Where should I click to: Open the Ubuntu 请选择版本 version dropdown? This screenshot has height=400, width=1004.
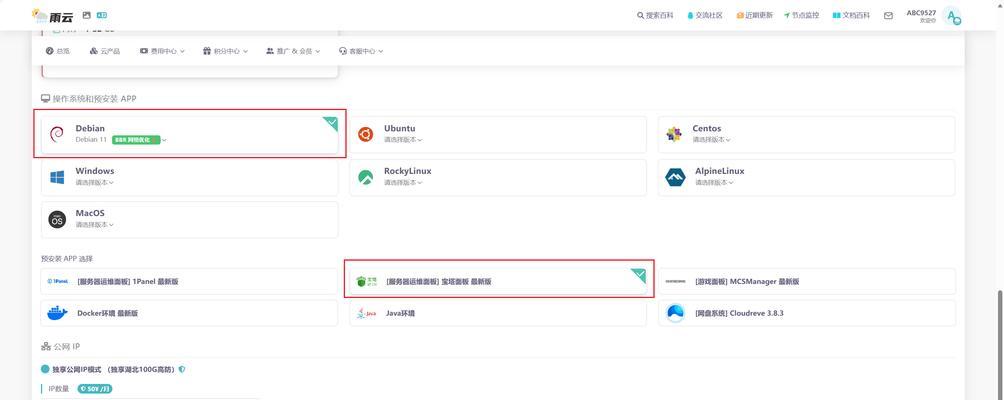pos(403,140)
